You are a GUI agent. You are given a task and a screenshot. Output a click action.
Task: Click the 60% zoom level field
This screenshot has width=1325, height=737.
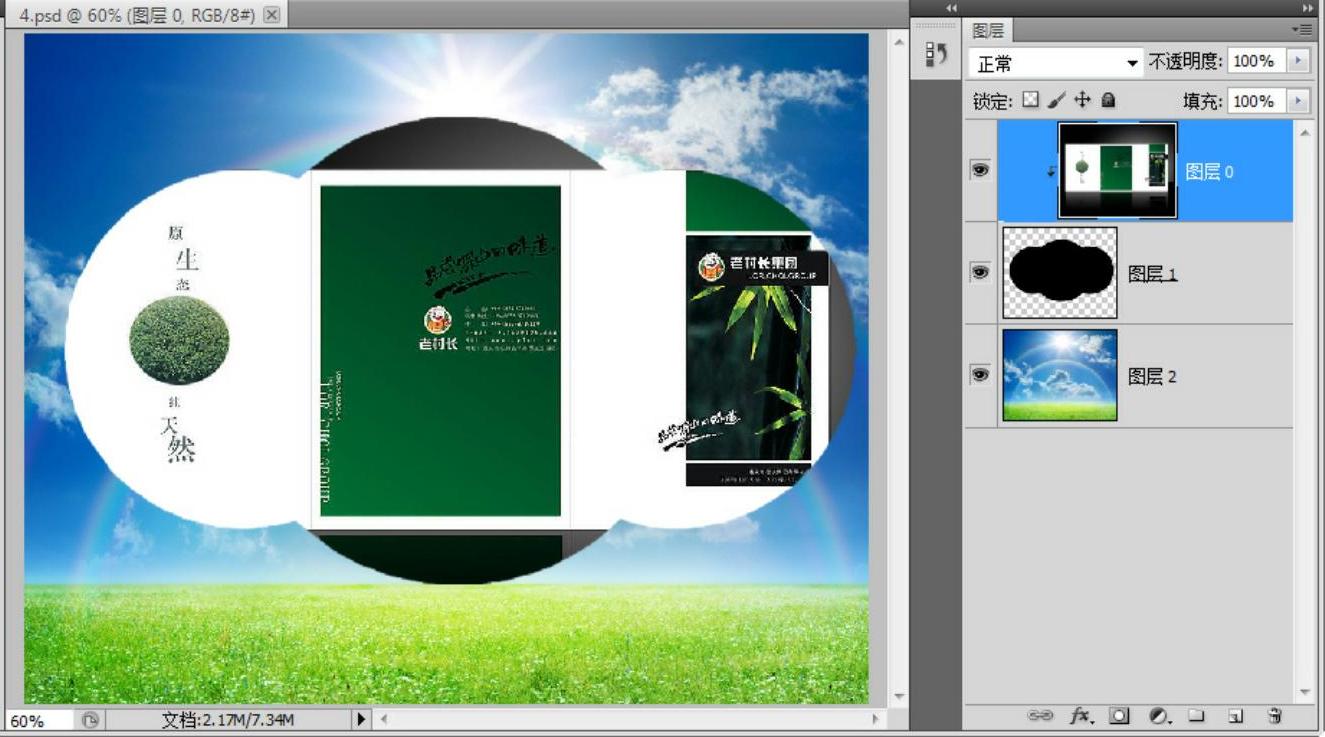38,720
